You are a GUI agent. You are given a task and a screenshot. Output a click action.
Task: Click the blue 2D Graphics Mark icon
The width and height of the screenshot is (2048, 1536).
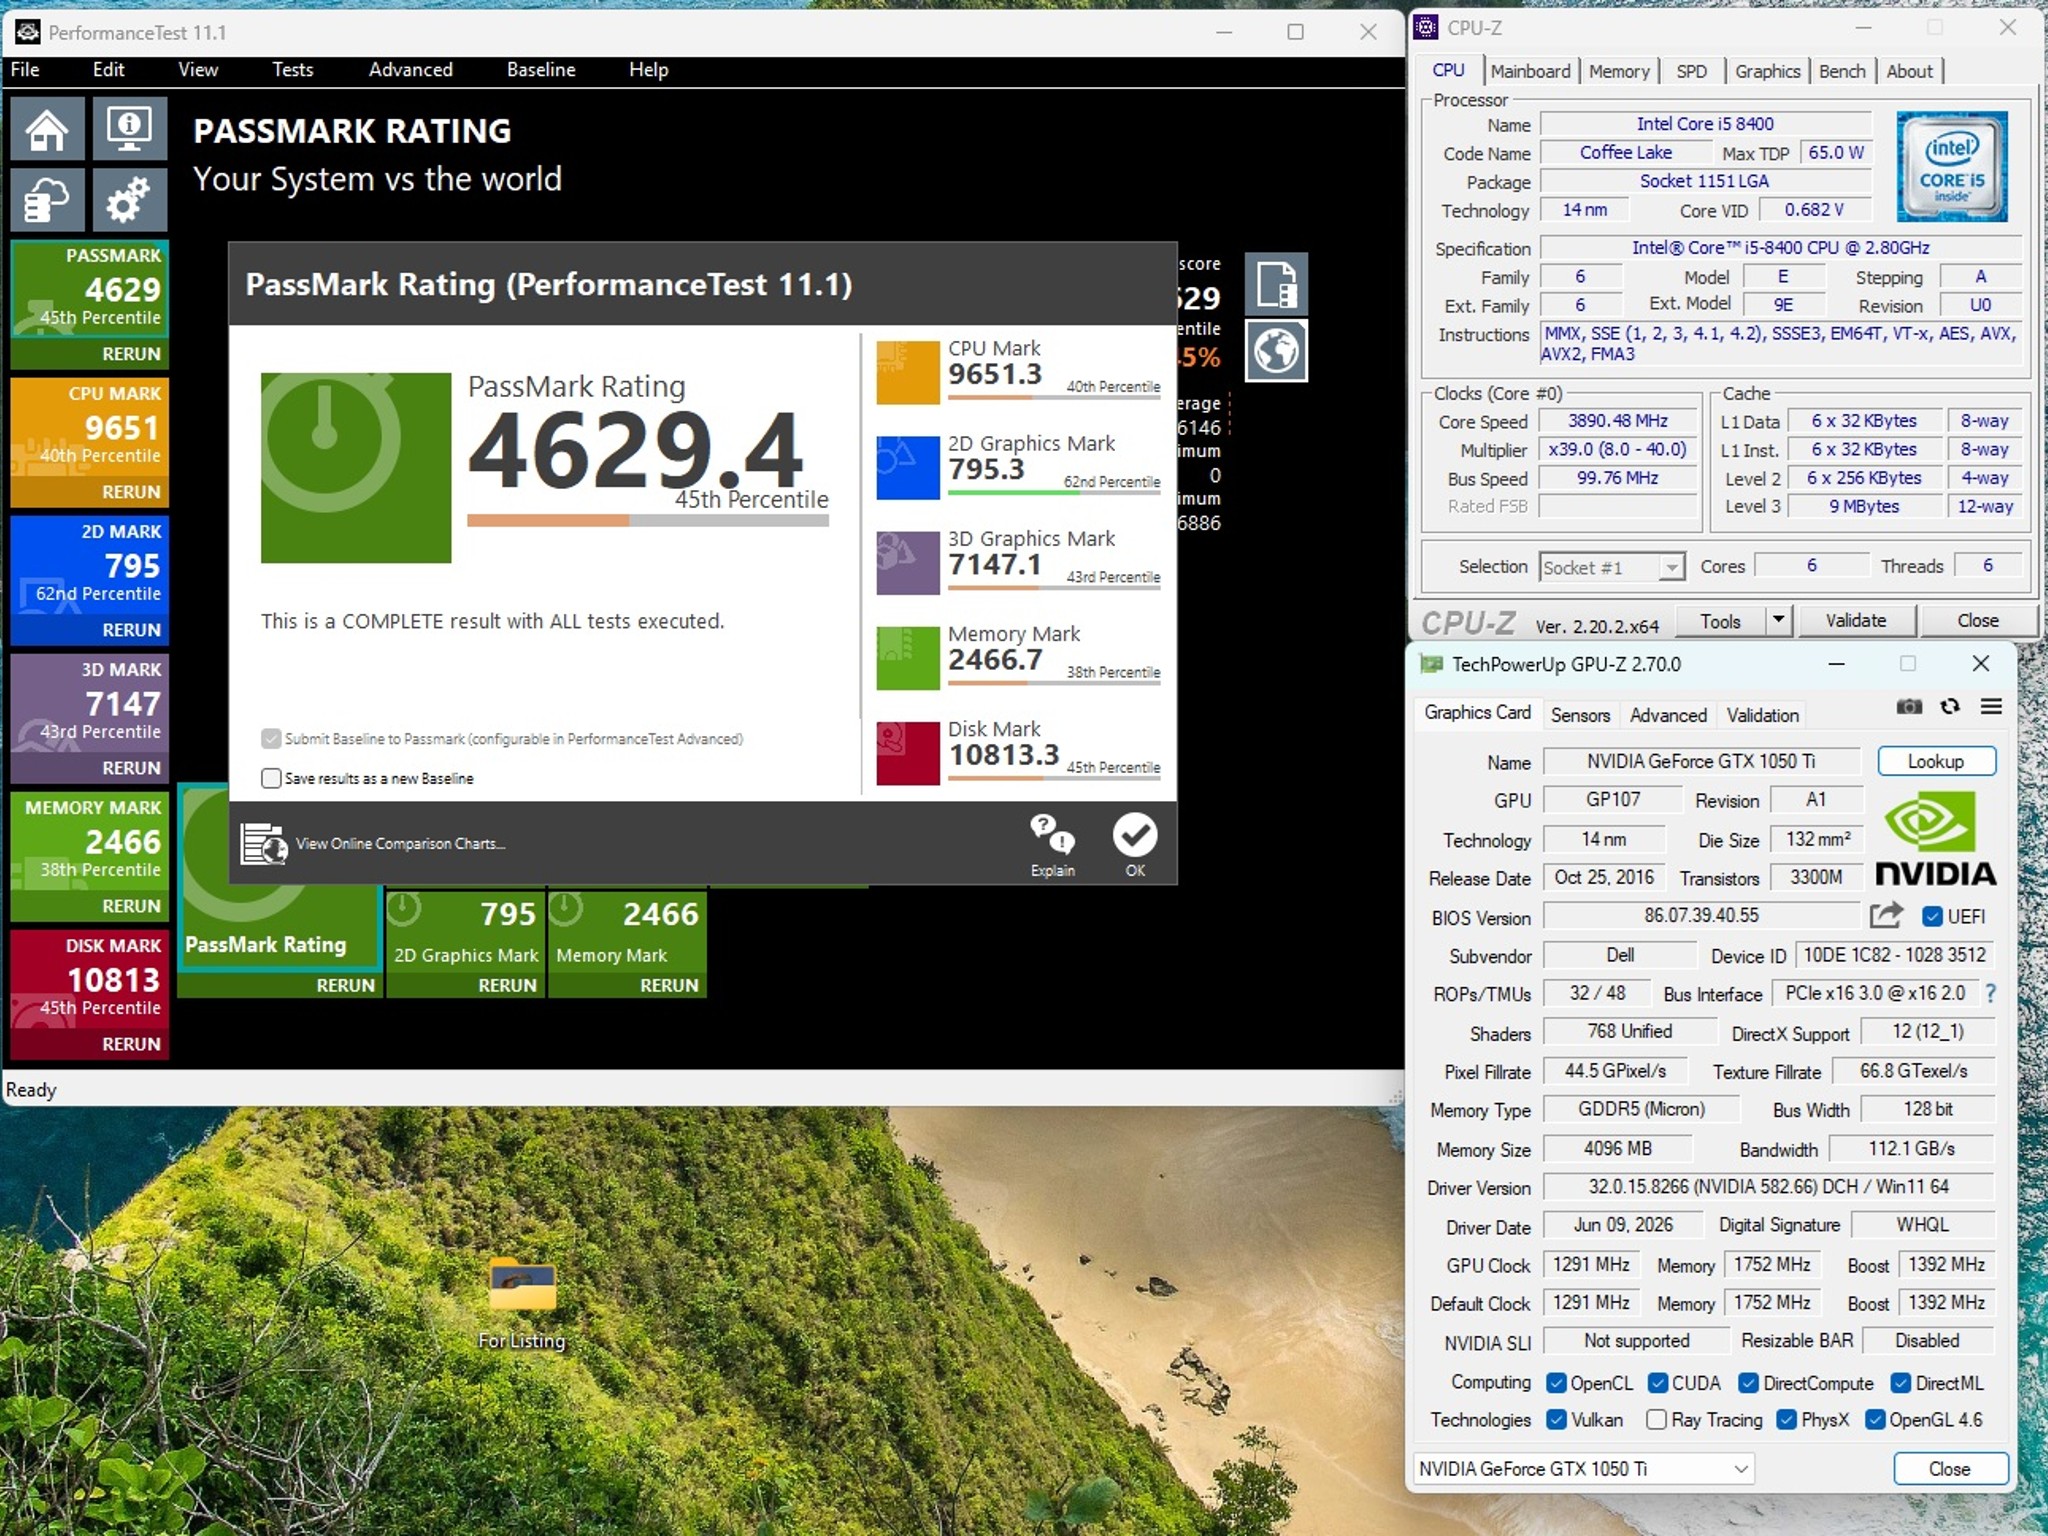pyautogui.click(x=908, y=467)
